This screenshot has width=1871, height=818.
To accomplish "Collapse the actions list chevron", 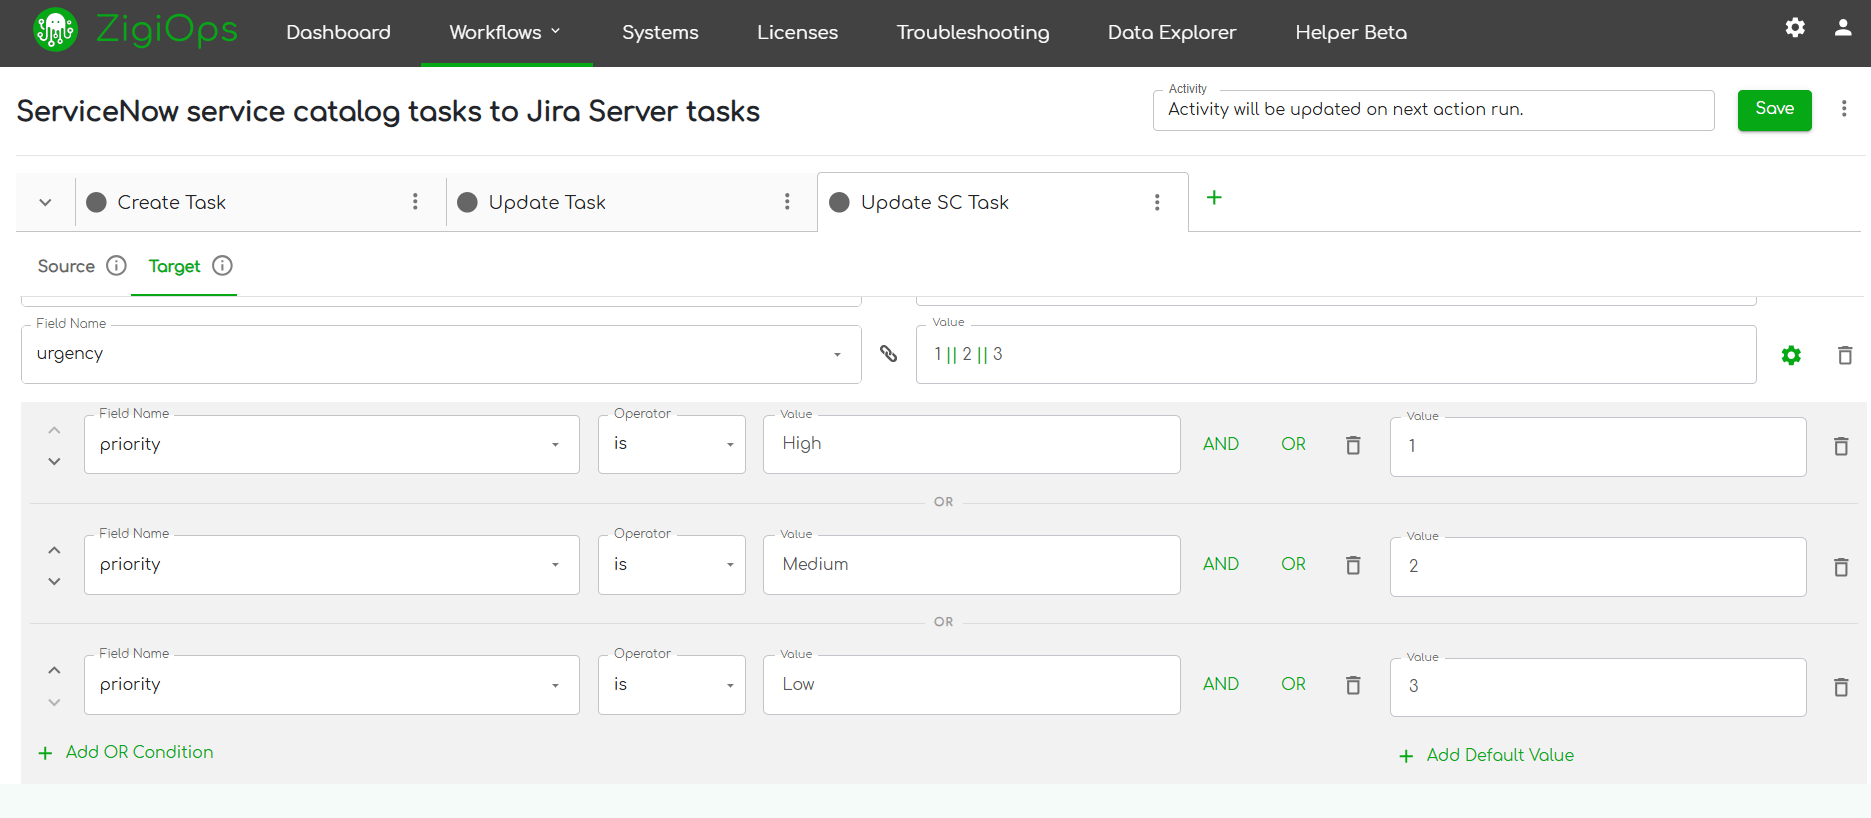I will (45, 202).
